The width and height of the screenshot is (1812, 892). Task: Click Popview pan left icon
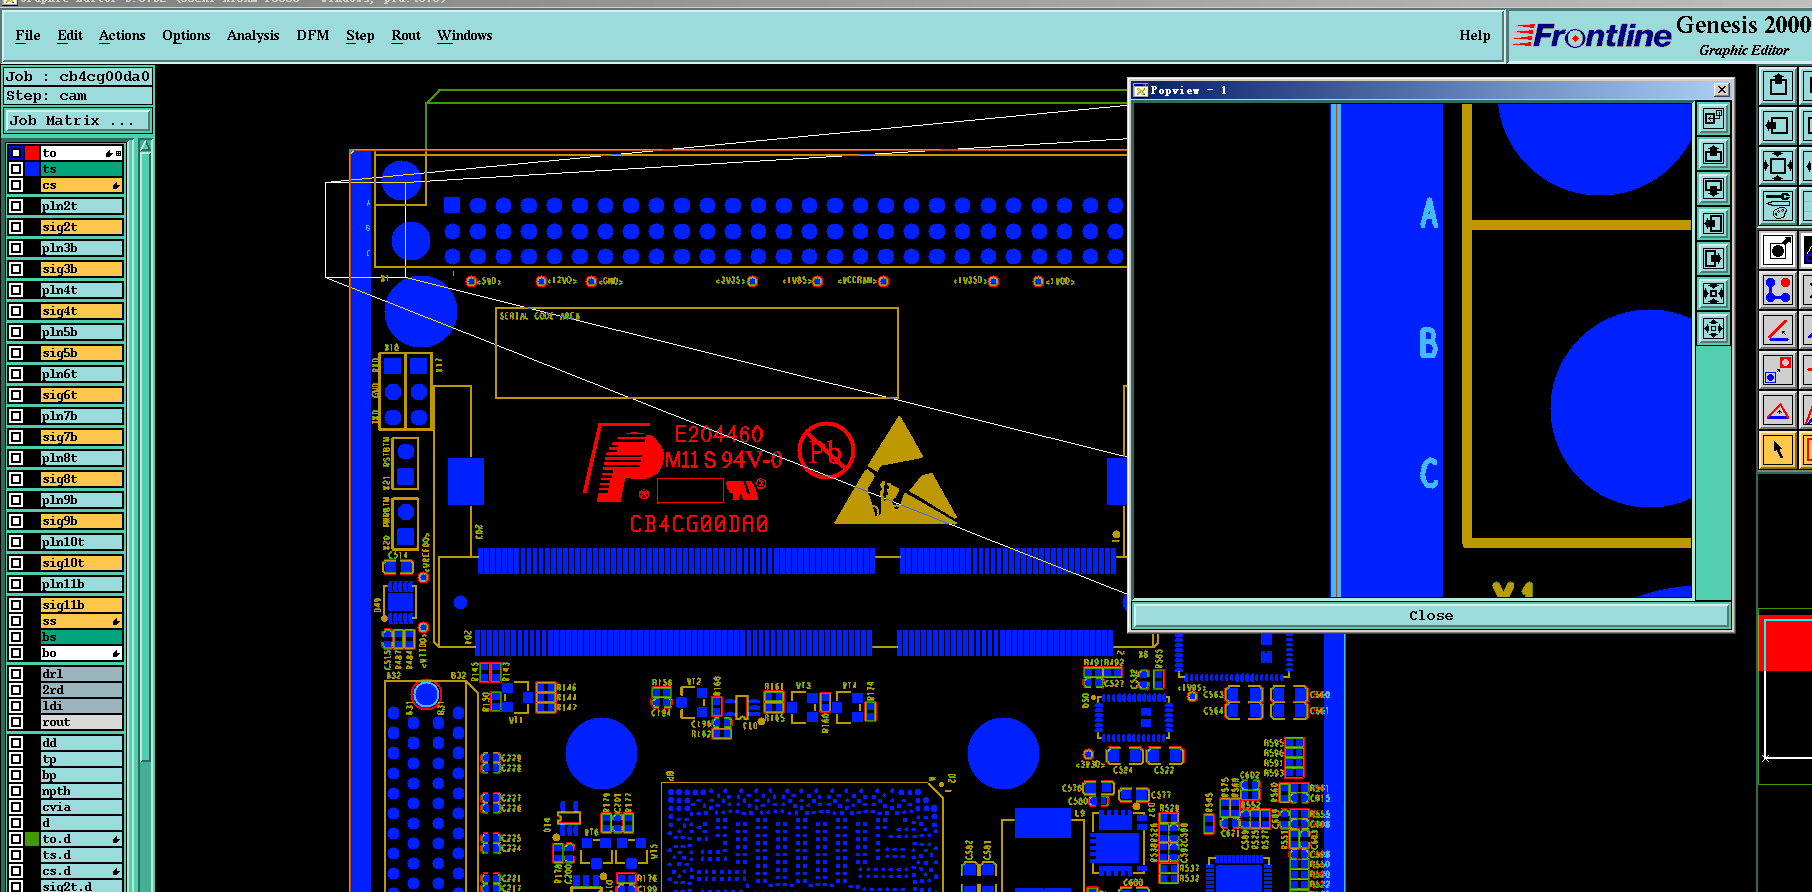[x=1714, y=224]
